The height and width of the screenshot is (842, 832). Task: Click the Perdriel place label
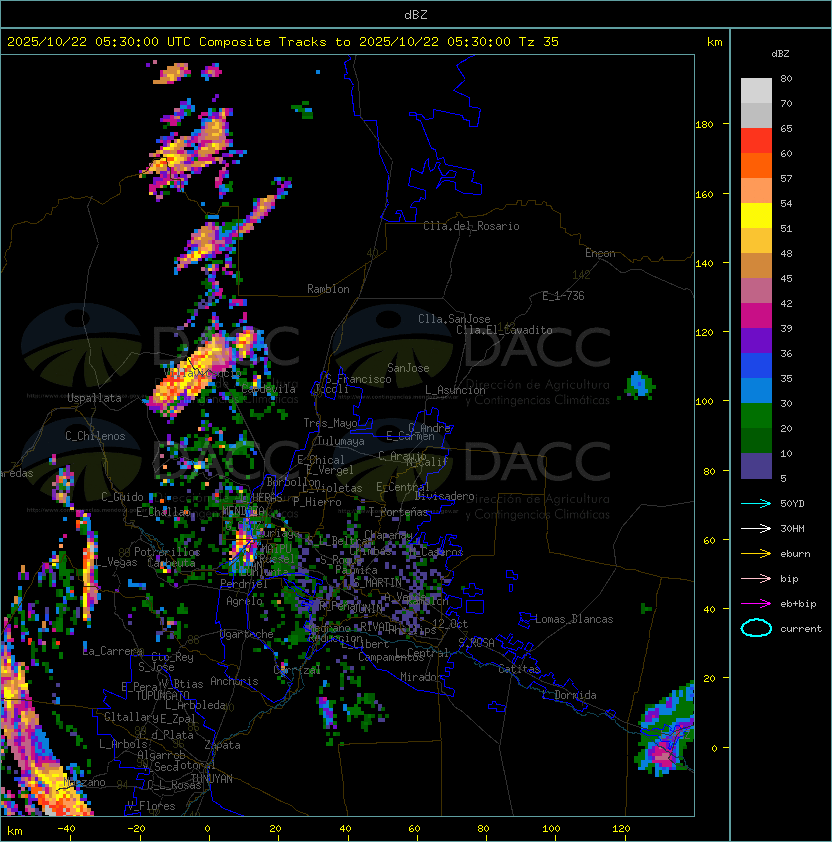pos(244,584)
